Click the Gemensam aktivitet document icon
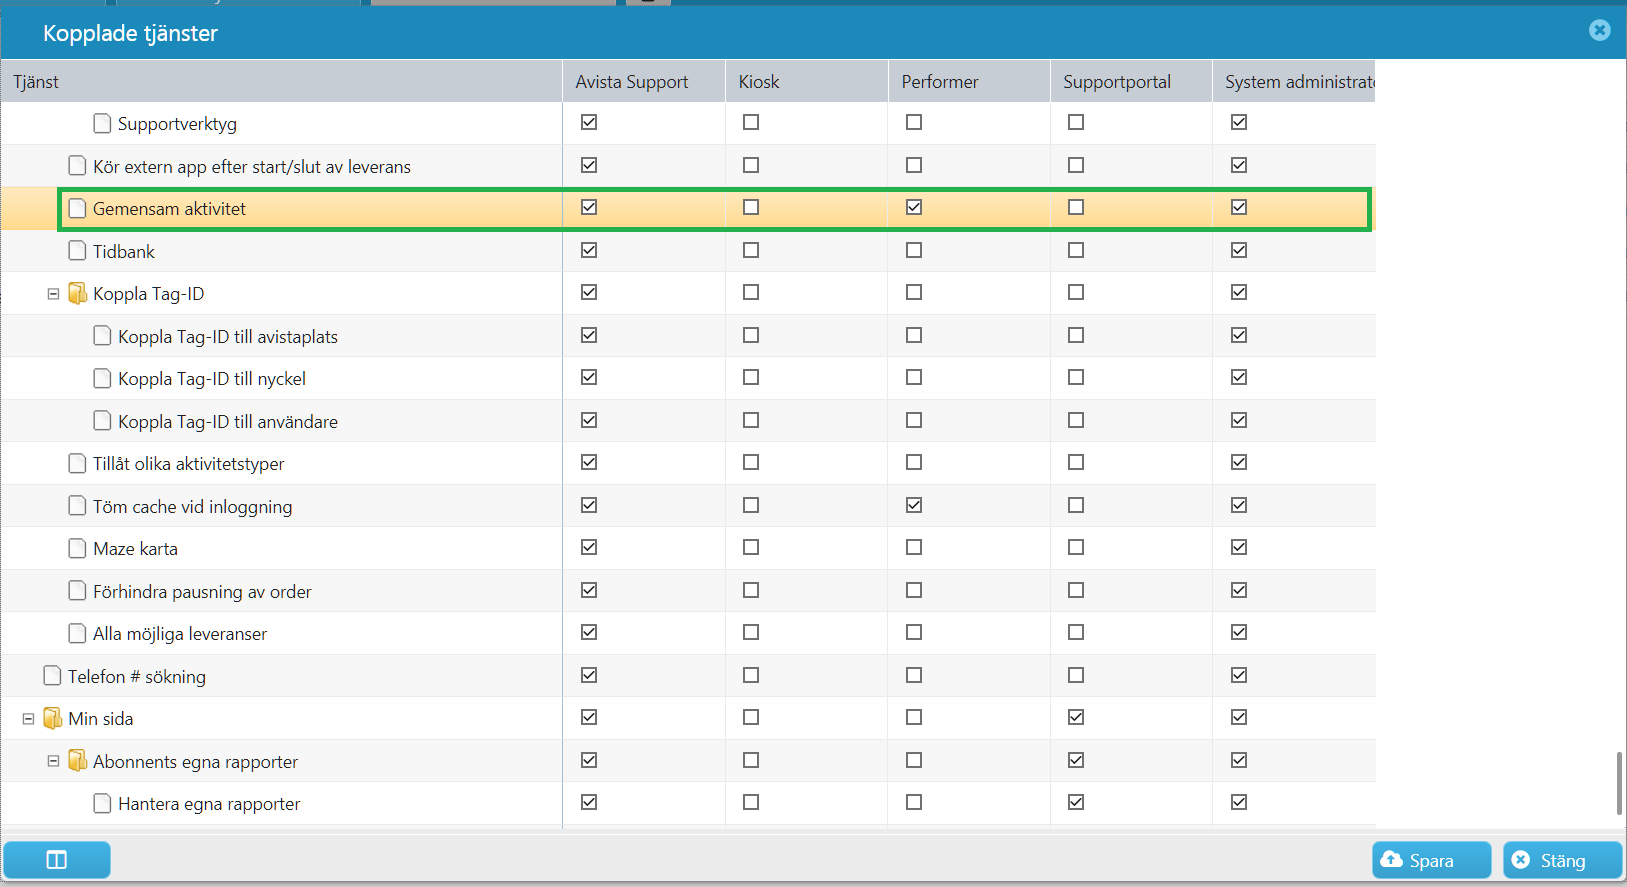The width and height of the screenshot is (1627, 887). 77,208
